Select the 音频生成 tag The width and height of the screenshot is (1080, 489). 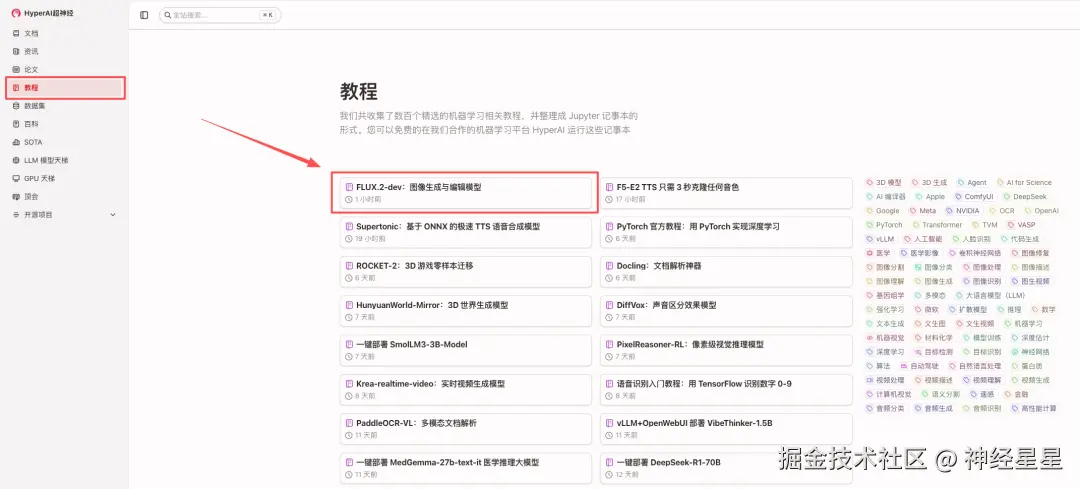(x=933, y=408)
